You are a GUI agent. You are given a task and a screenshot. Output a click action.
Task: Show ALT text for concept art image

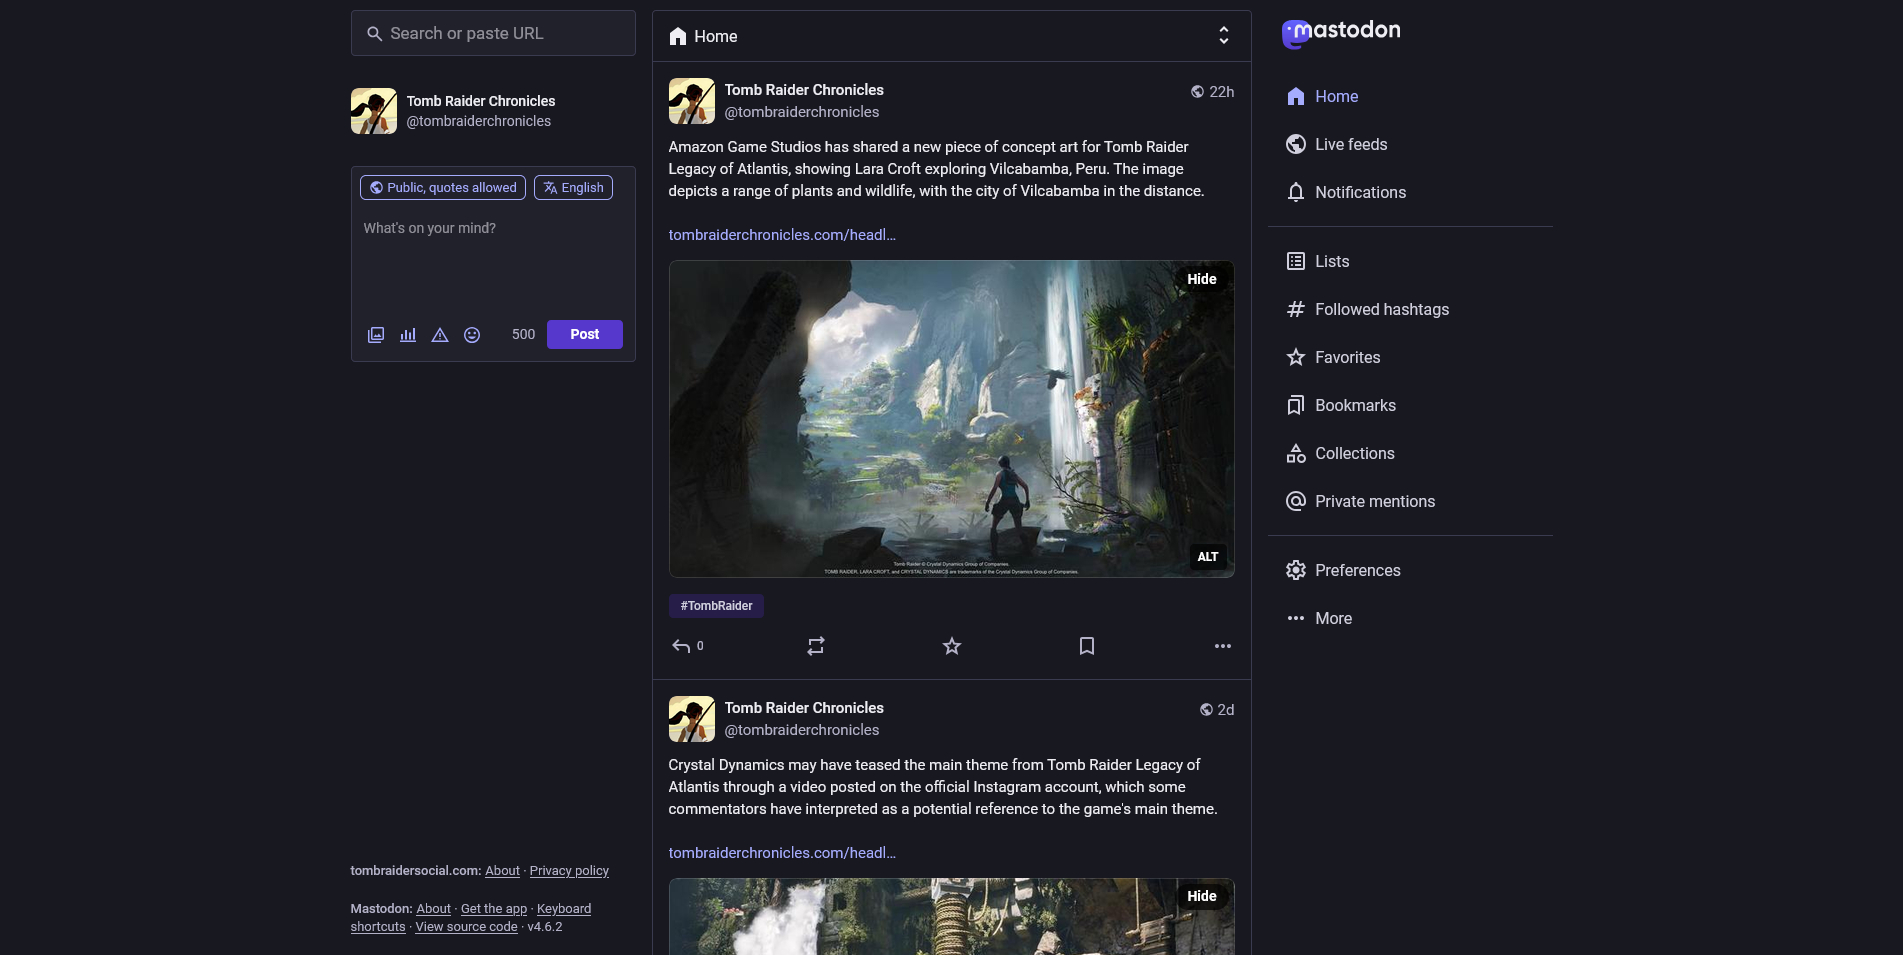1208,557
